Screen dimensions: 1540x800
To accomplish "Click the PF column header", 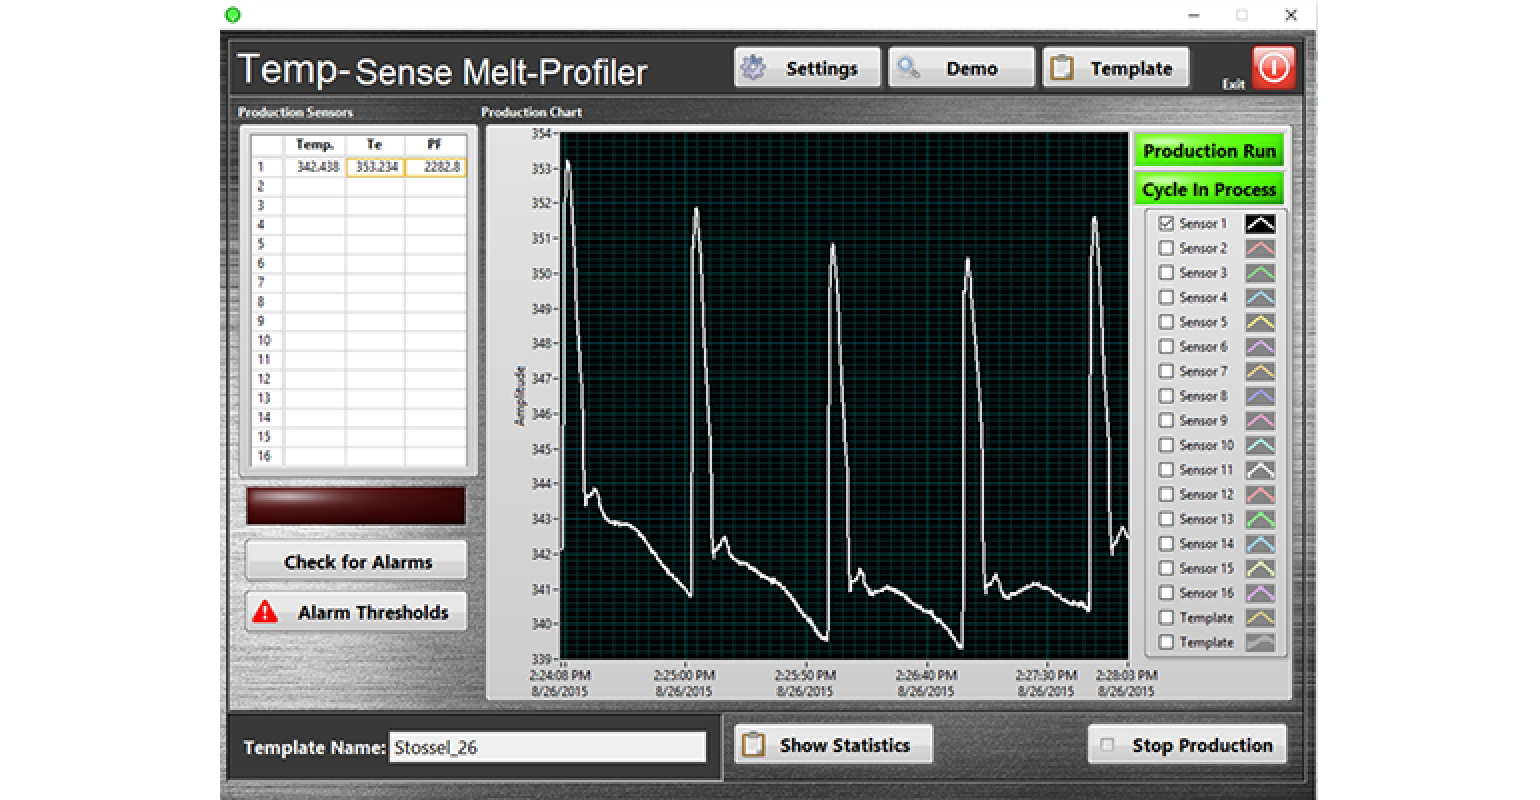I will [x=435, y=145].
